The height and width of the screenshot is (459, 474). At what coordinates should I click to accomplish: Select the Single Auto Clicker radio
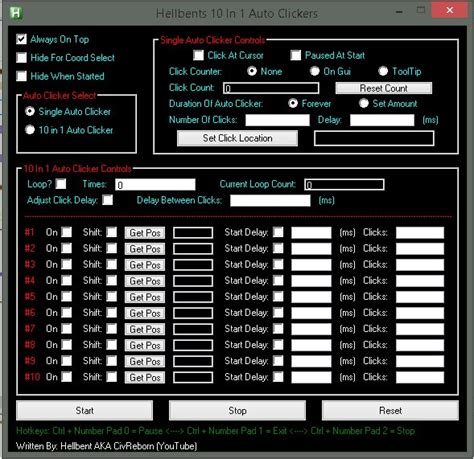pos(30,111)
